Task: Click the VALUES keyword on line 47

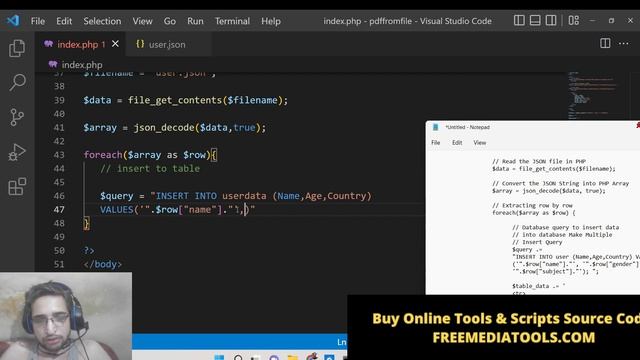Action: point(117,209)
